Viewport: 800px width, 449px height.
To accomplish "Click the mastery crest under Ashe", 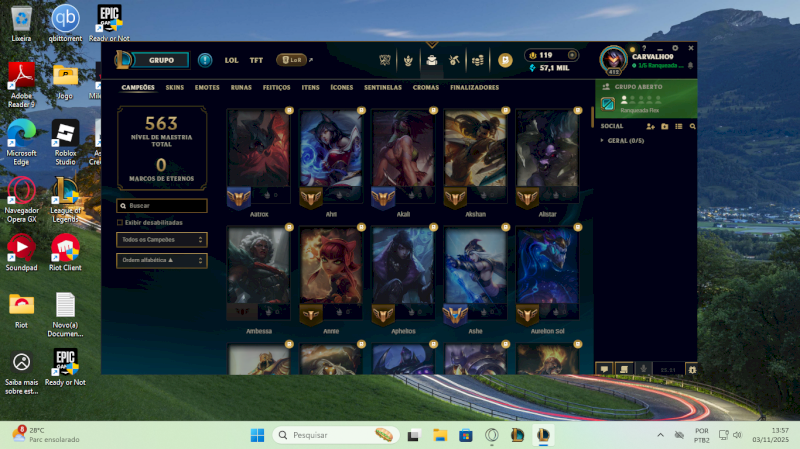I will pos(455,315).
